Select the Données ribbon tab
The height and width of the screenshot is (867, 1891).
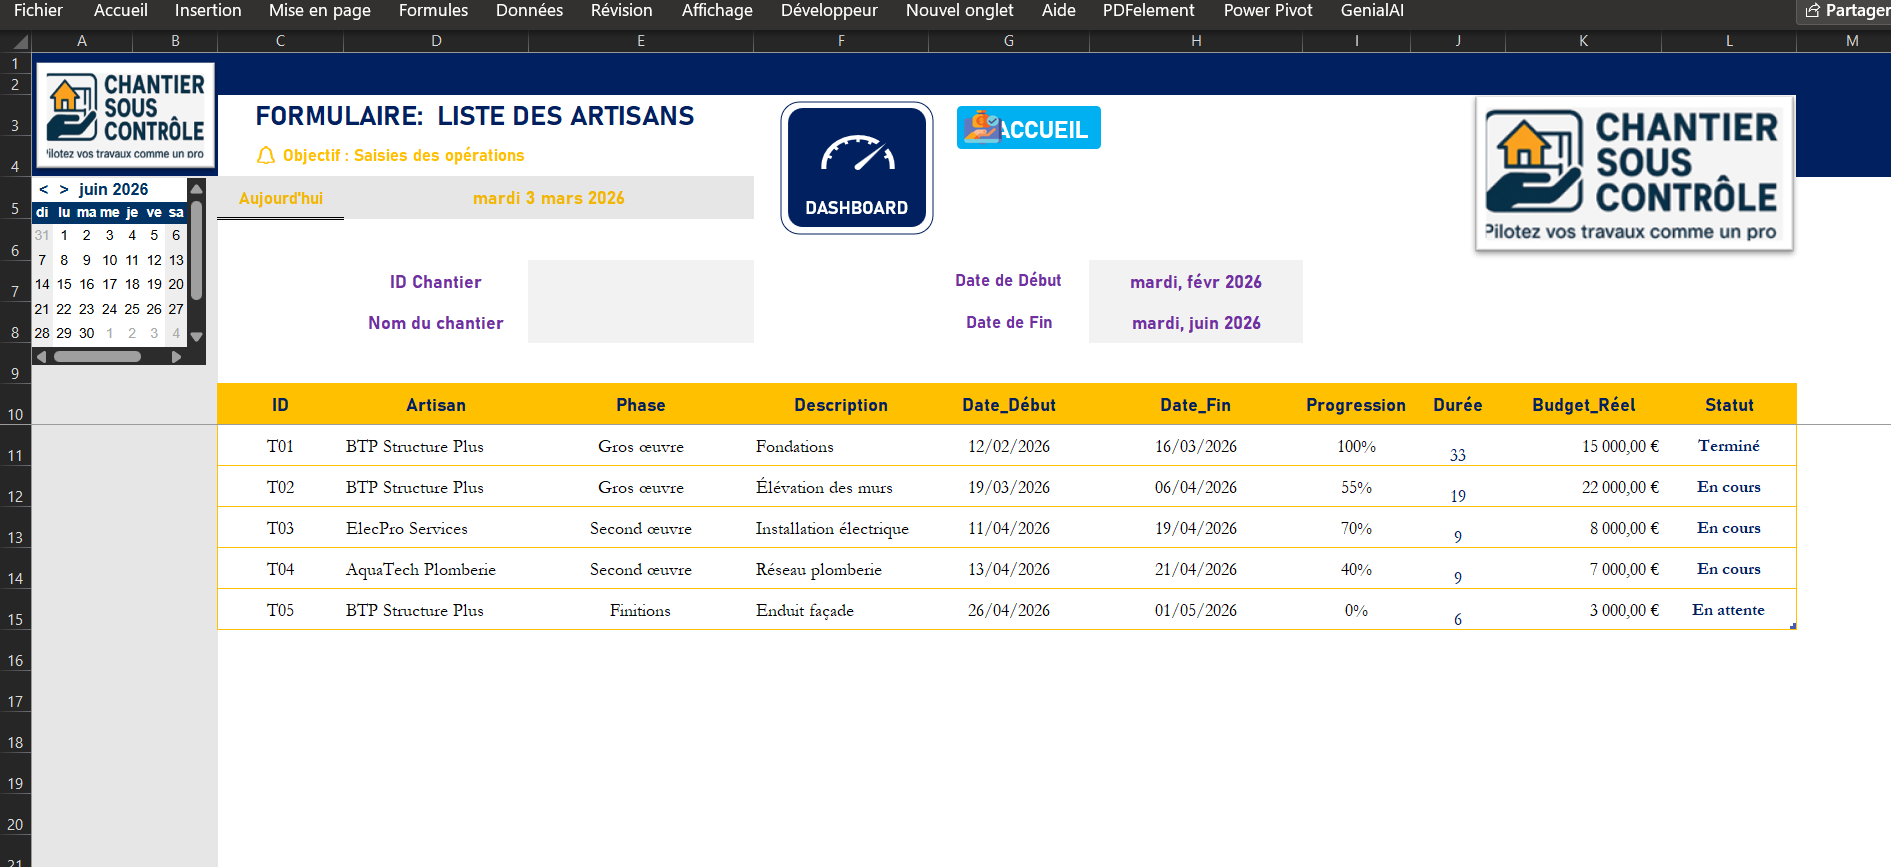(529, 10)
